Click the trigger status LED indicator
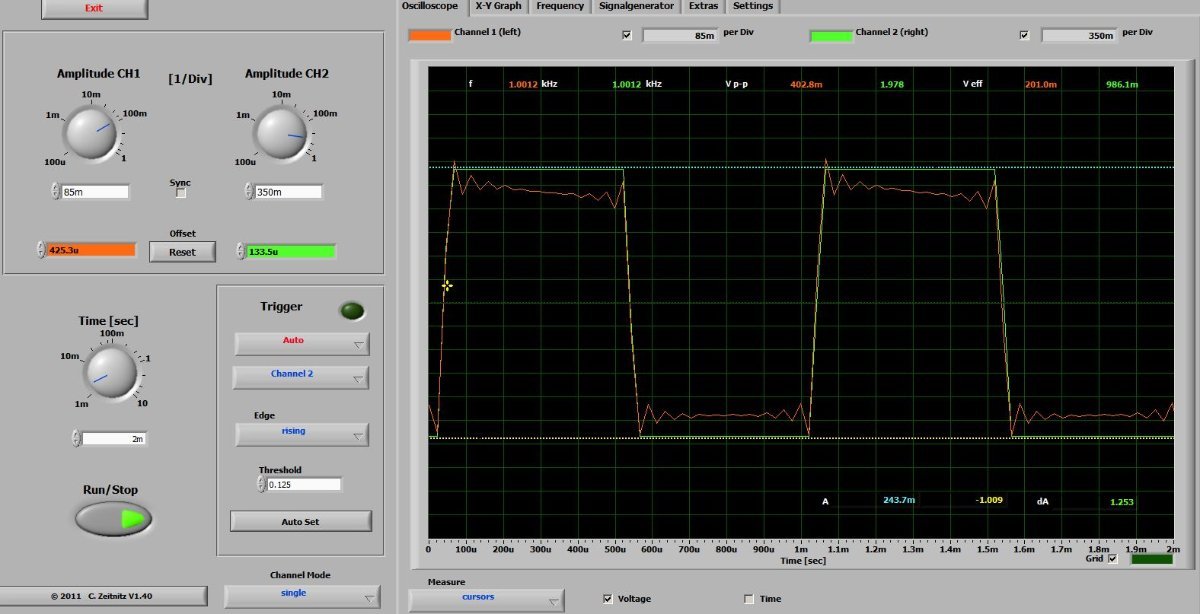 tap(352, 311)
